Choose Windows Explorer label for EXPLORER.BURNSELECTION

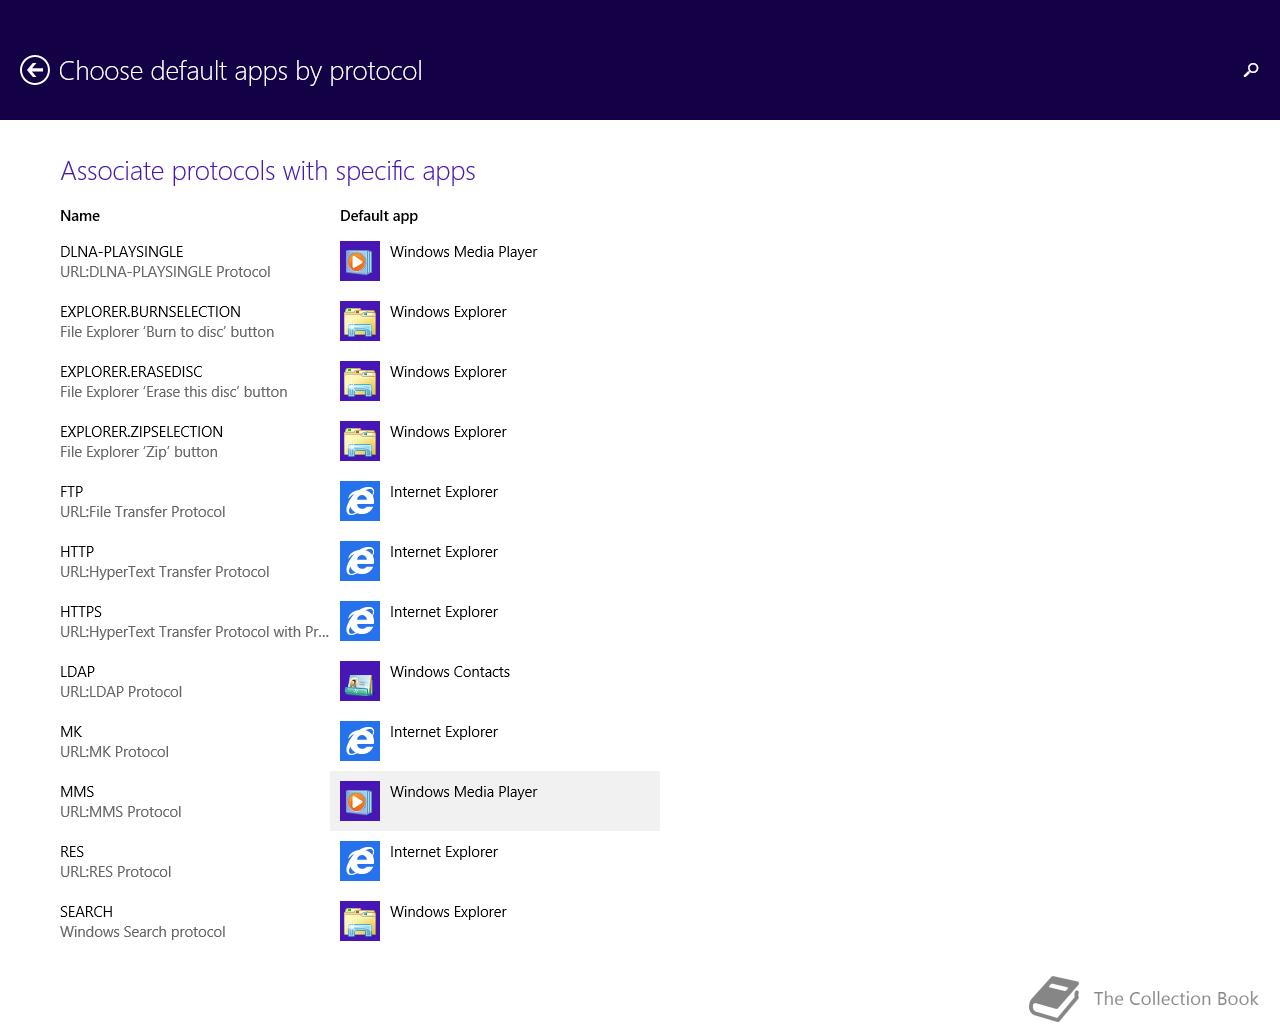(448, 312)
